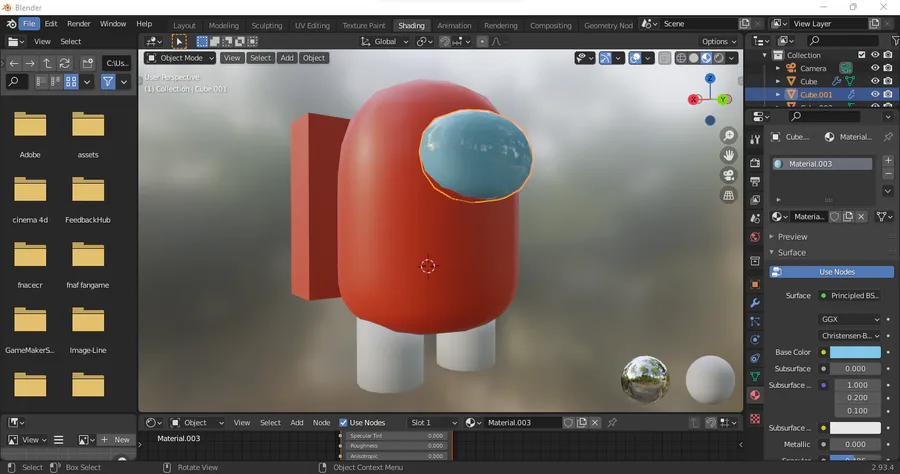
Task: Open the Render menu
Action: pos(78,23)
